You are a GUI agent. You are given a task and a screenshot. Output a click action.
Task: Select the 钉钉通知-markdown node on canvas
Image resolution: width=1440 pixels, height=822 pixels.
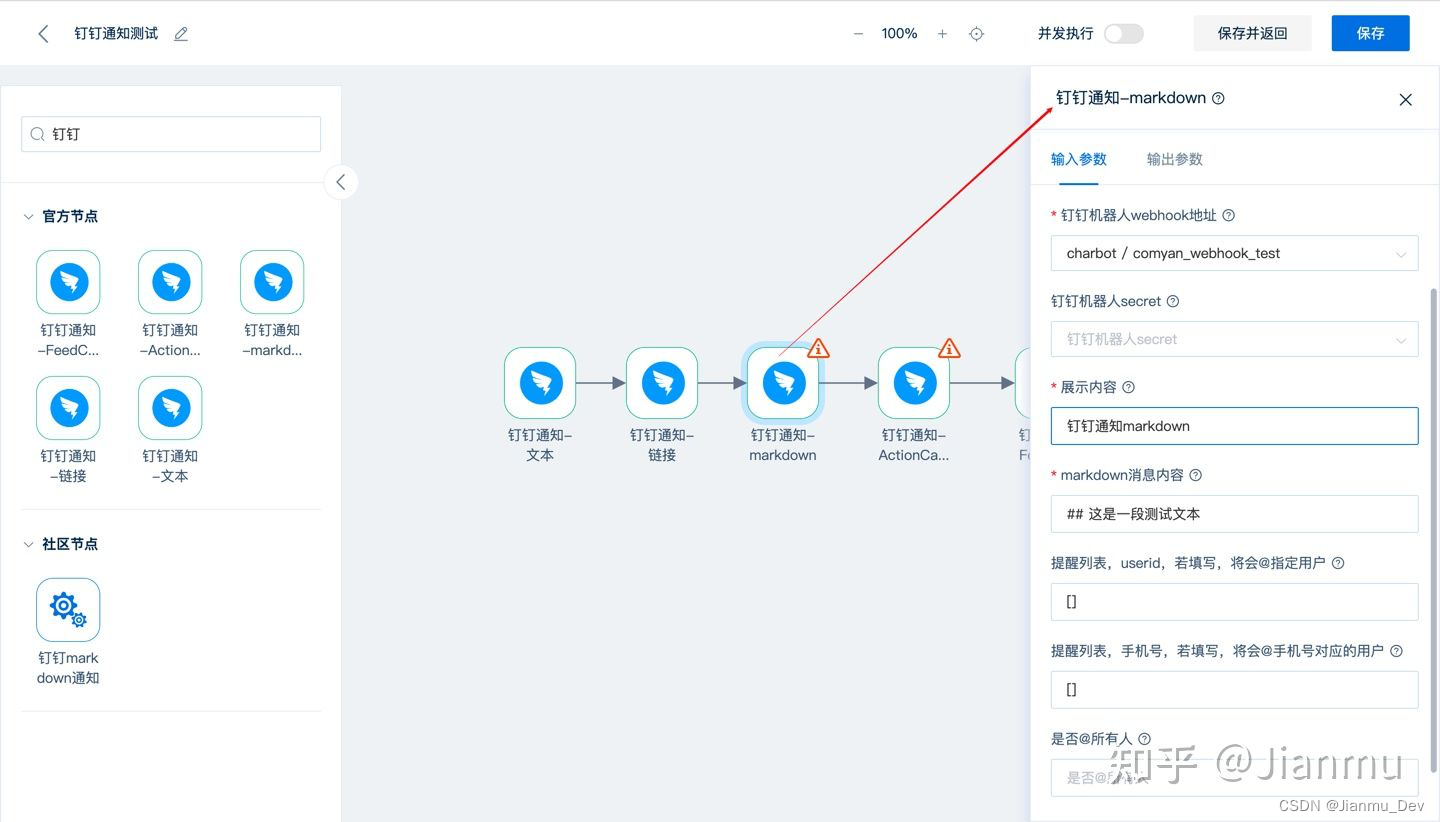pyautogui.click(x=783, y=383)
